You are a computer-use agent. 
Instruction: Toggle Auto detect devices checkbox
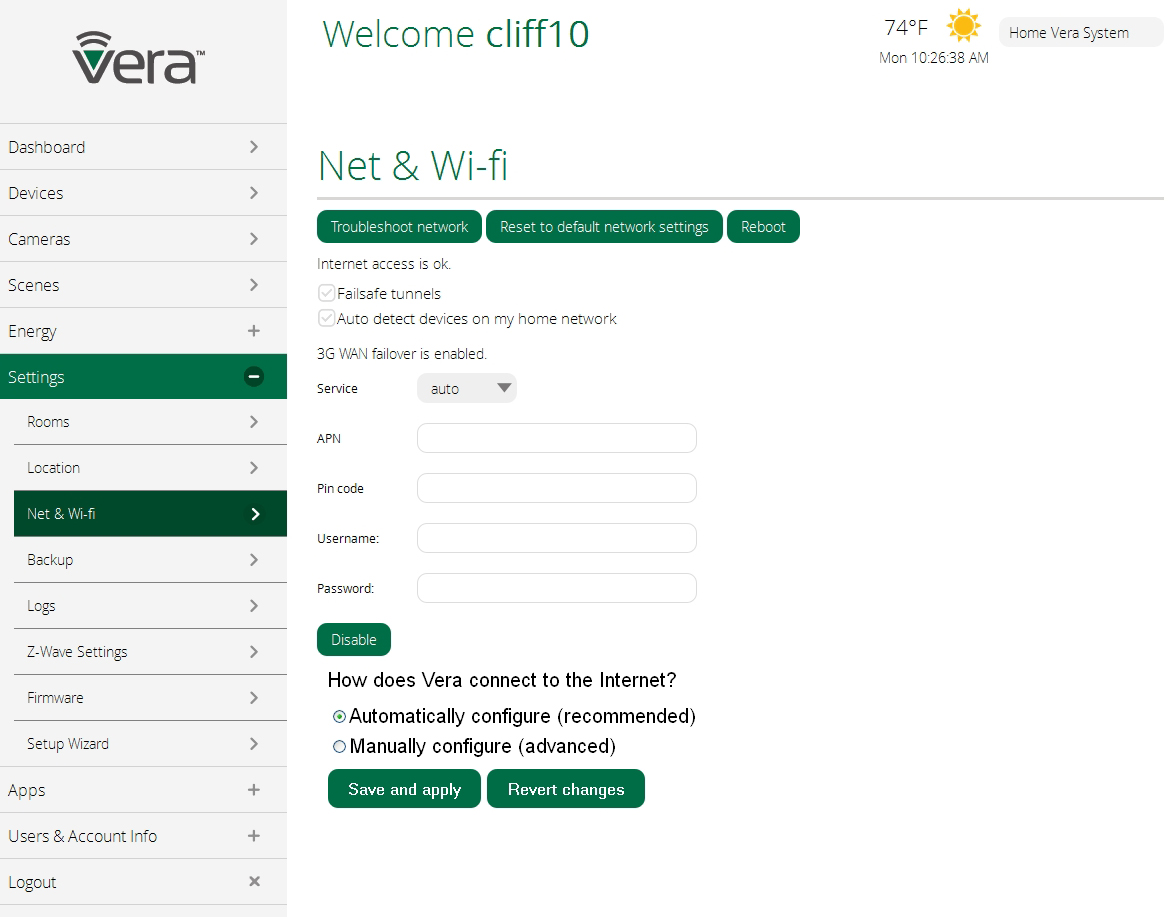(x=326, y=319)
